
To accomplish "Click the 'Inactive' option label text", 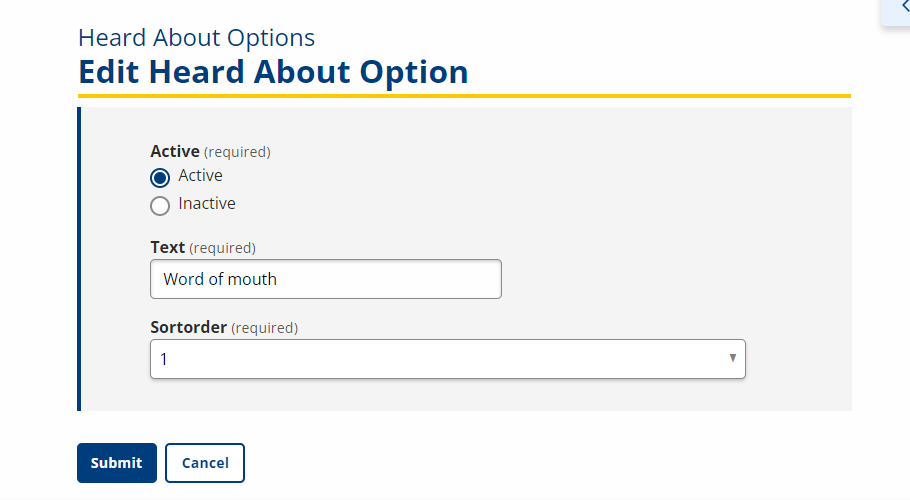I will (x=207, y=204).
